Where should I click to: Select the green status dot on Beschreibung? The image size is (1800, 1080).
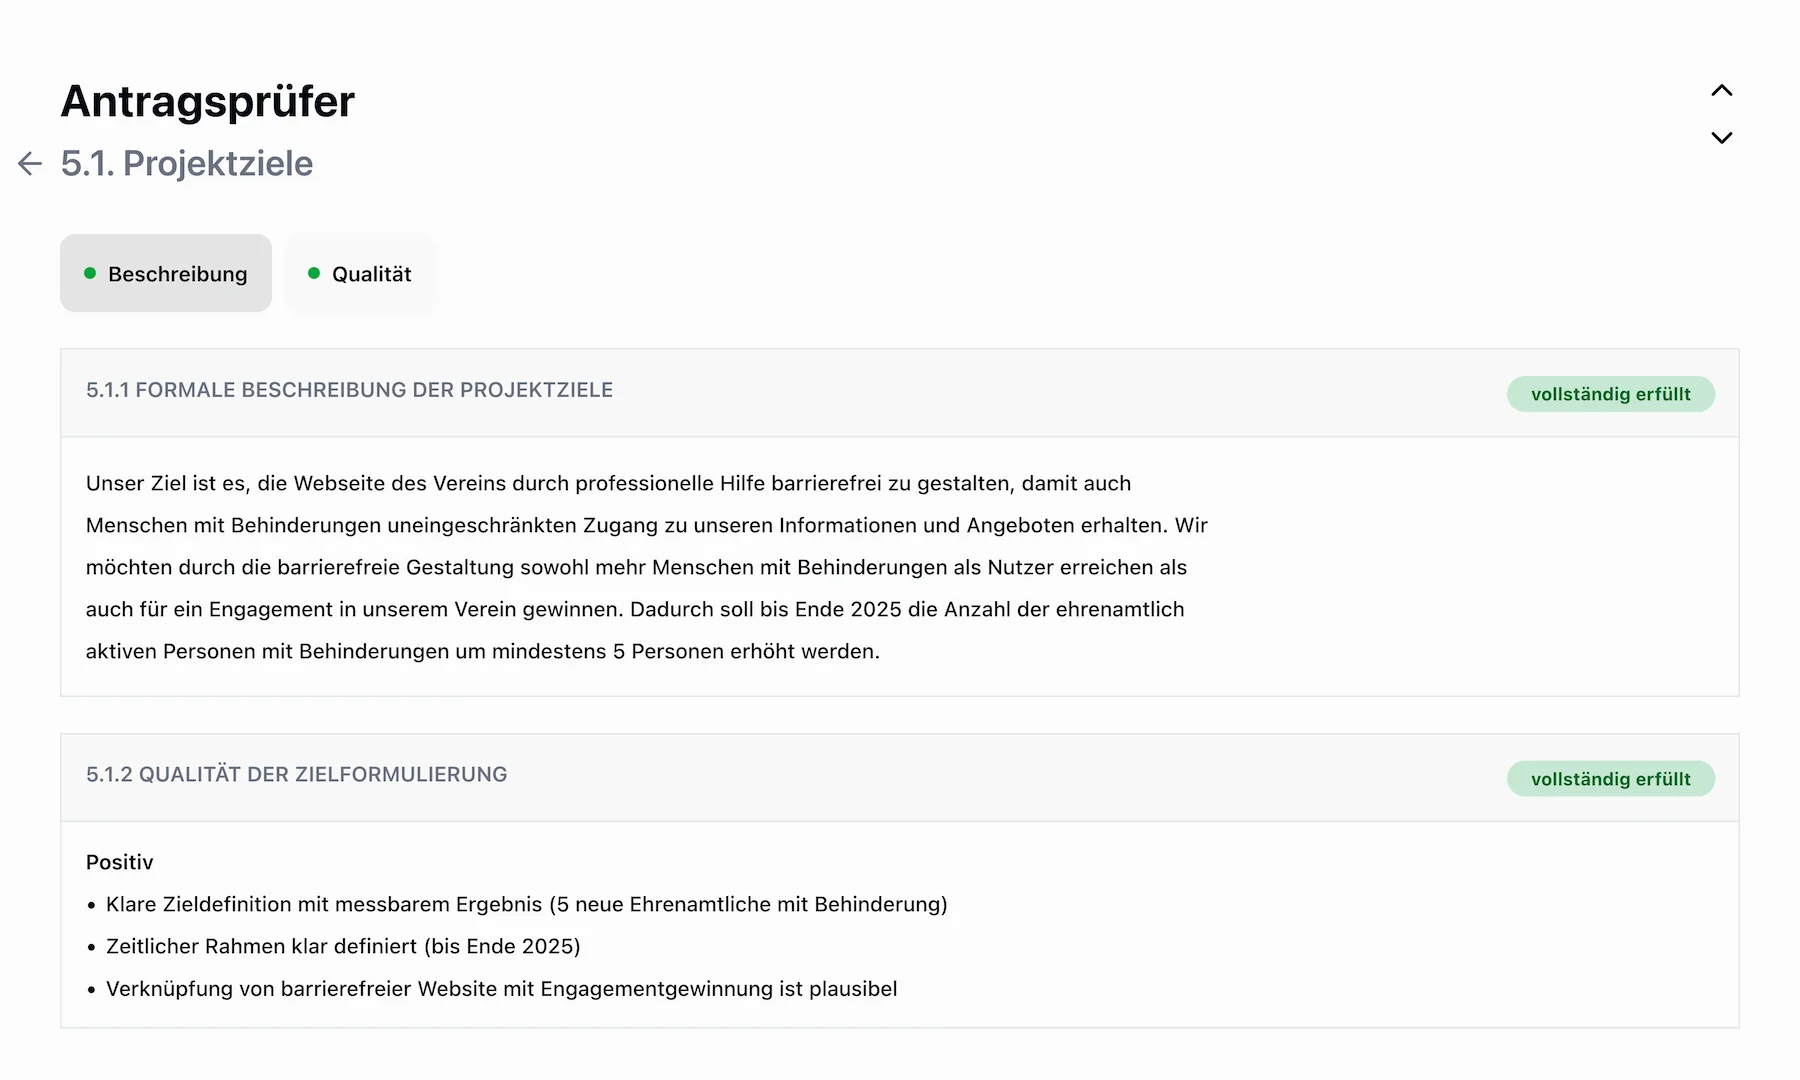pos(90,272)
